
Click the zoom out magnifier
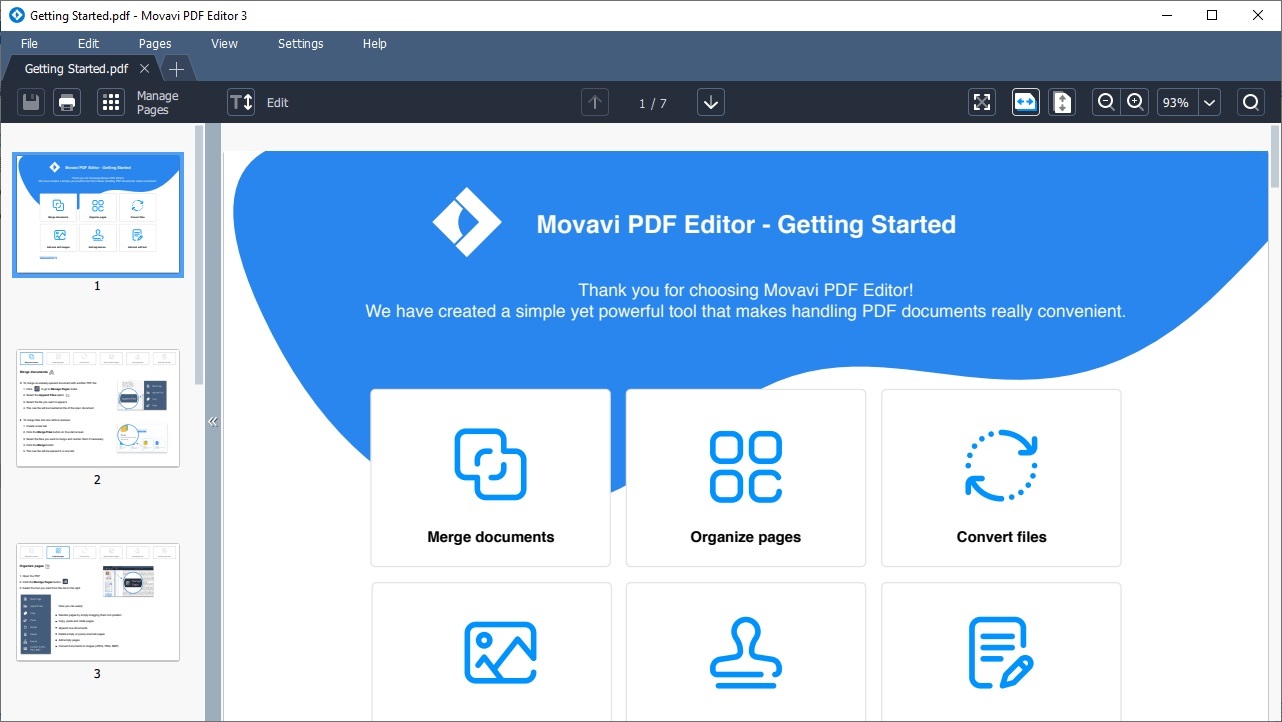(1106, 102)
